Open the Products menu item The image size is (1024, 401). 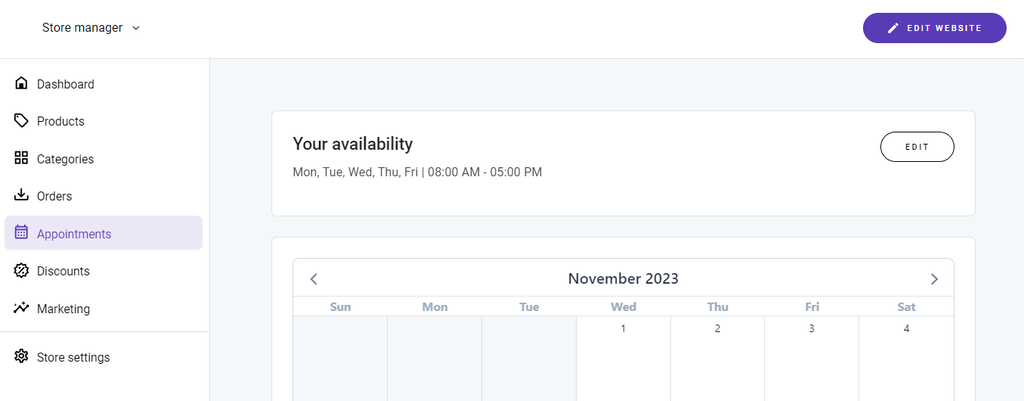click(60, 121)
